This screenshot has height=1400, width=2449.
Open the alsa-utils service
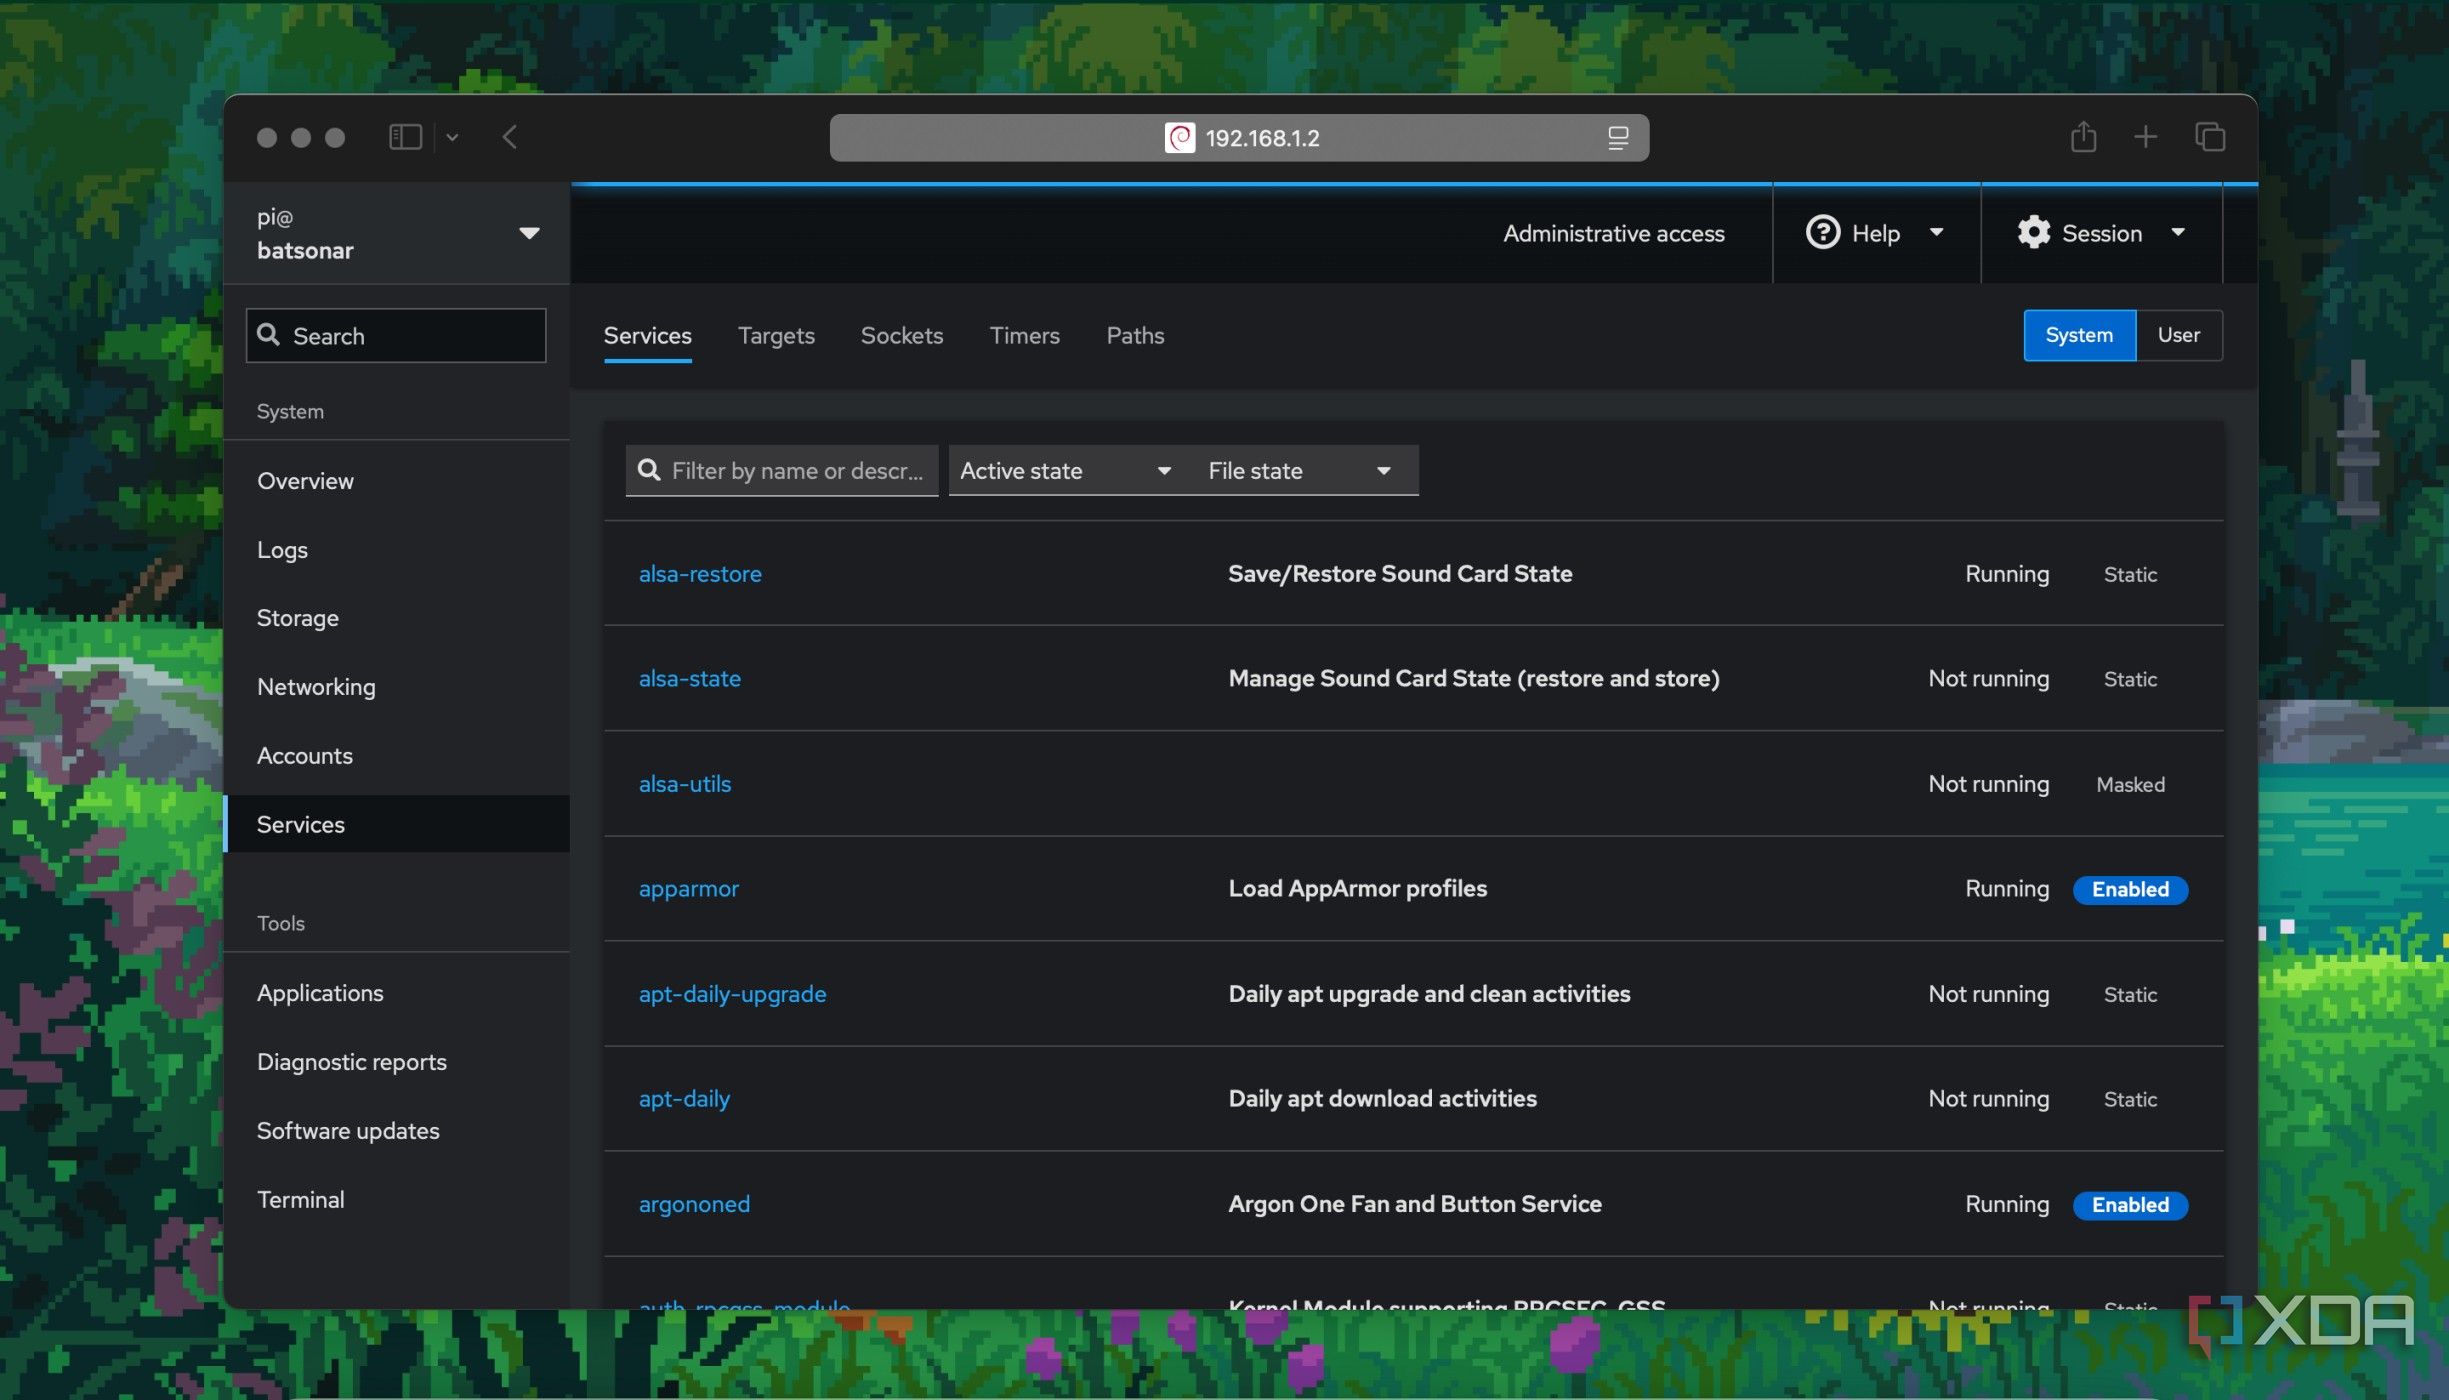(685, 784)
